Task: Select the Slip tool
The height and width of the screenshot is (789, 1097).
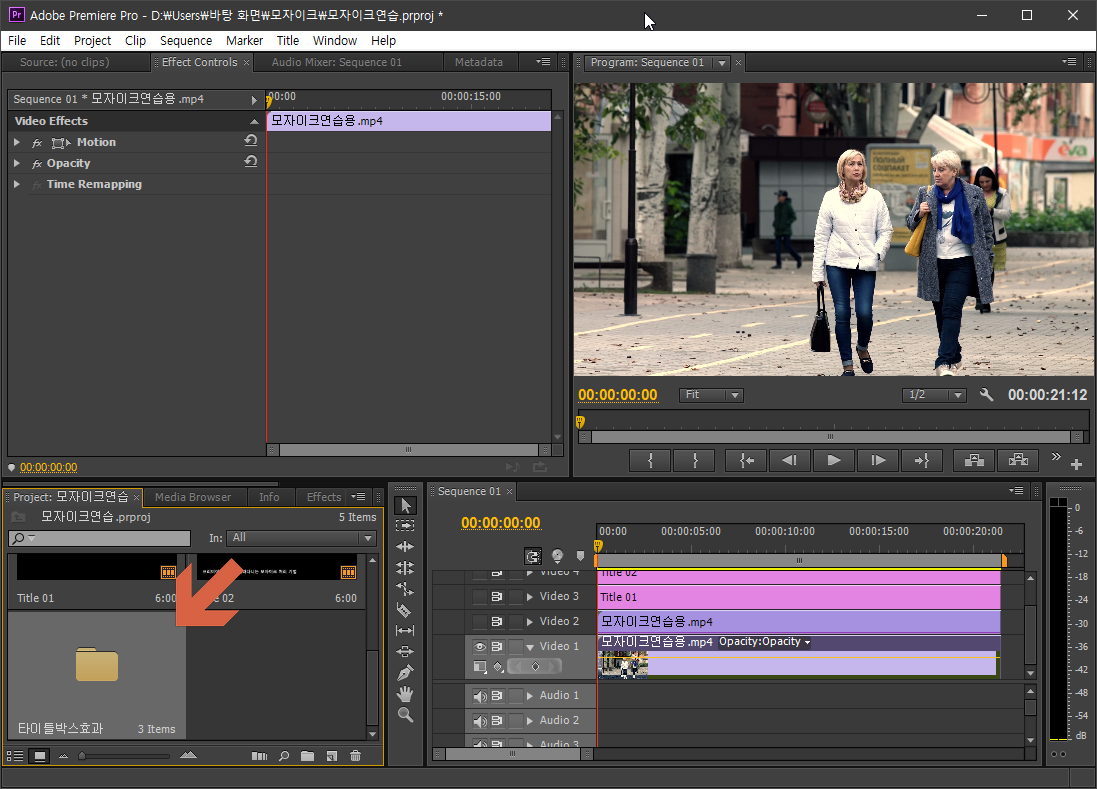Action: (405, 631)
